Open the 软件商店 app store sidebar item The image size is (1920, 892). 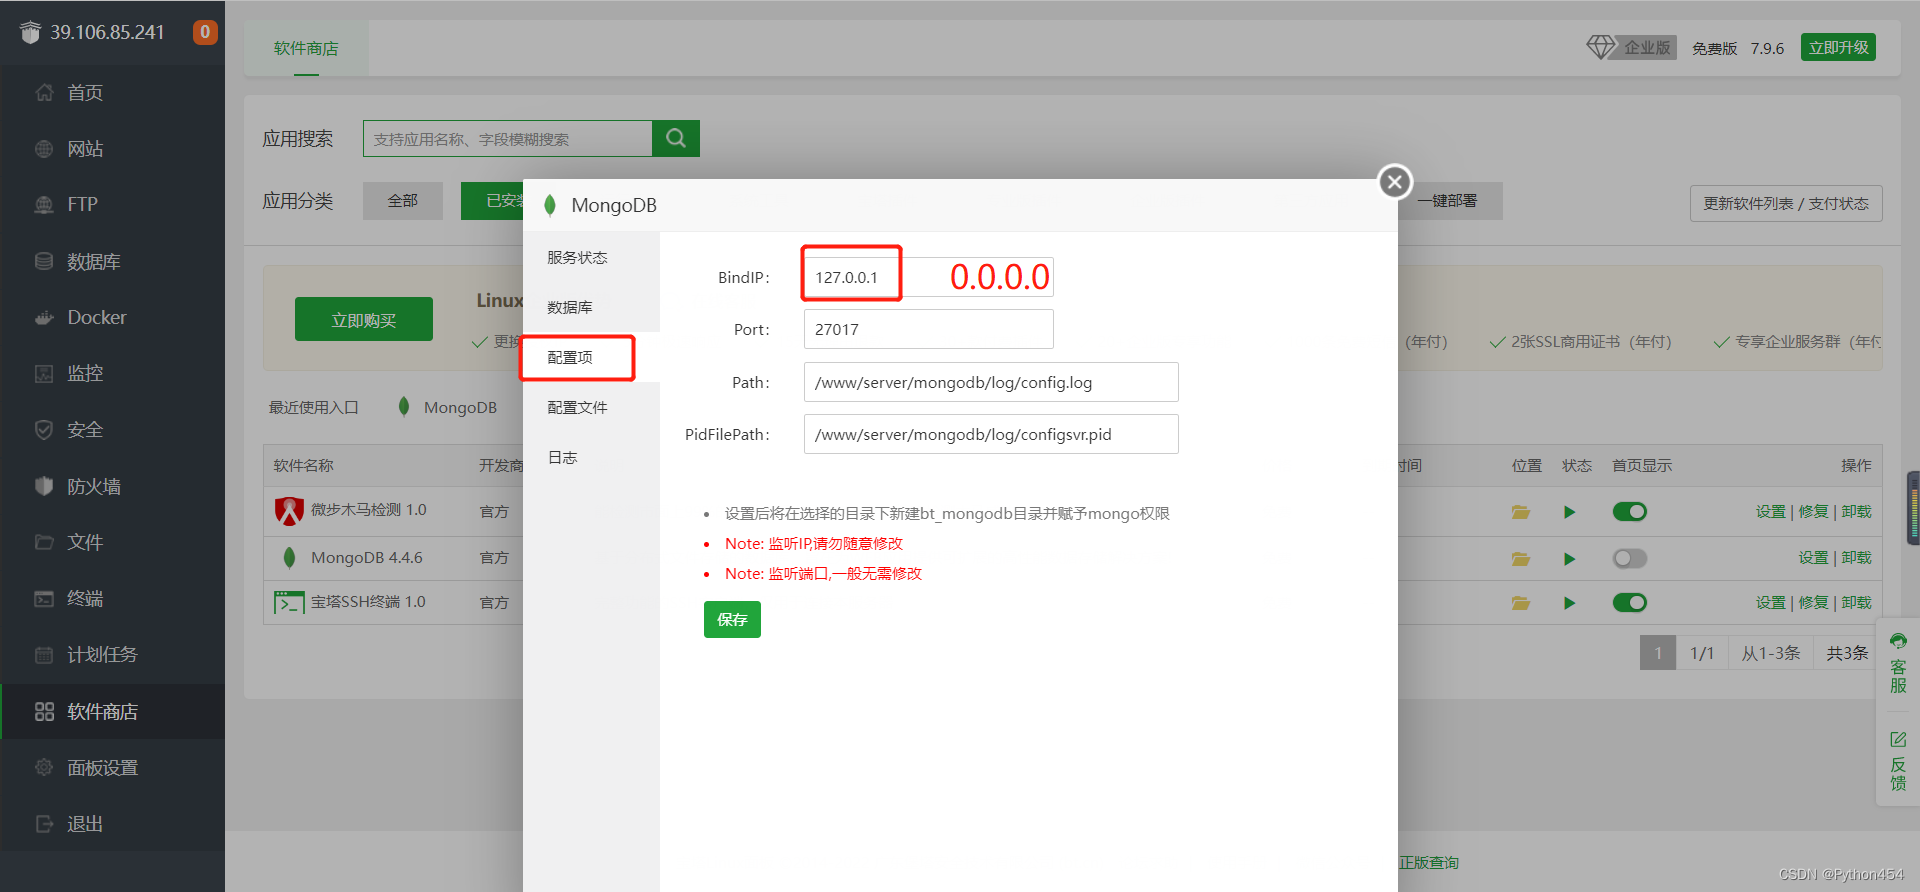click(112, 712)
